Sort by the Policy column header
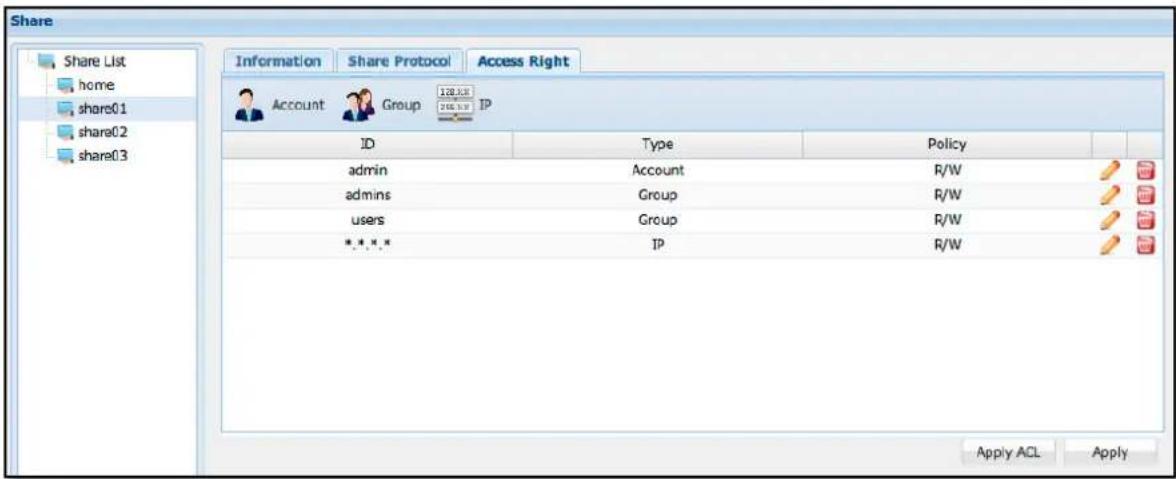Screen dimensions: 1176x479 [947, 144]
